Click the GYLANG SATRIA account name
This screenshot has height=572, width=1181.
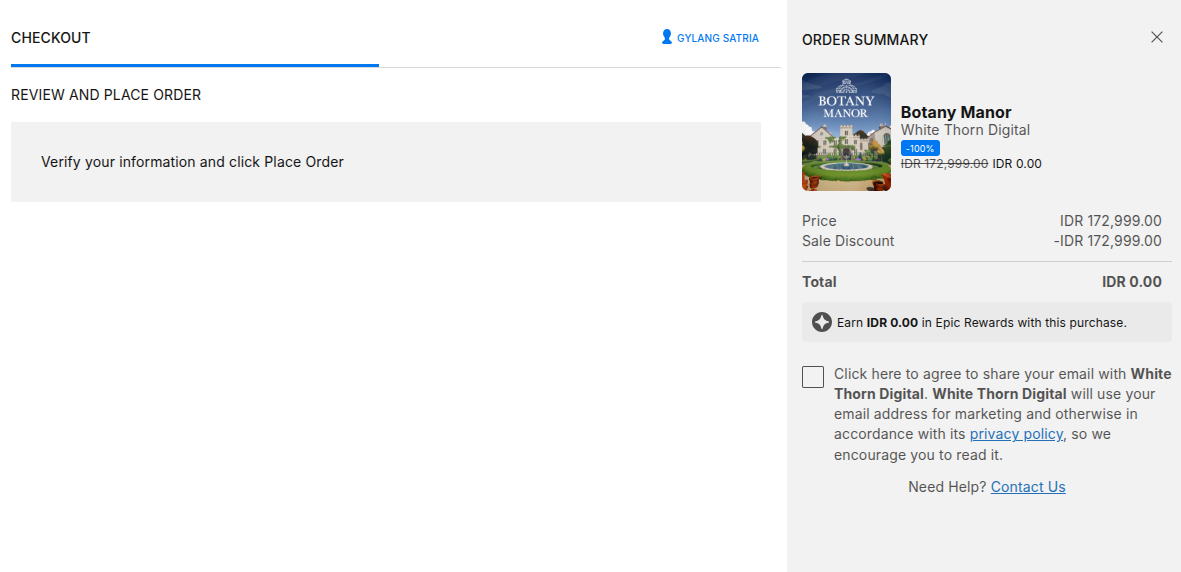pyautogui.click(x=717, y=38)
